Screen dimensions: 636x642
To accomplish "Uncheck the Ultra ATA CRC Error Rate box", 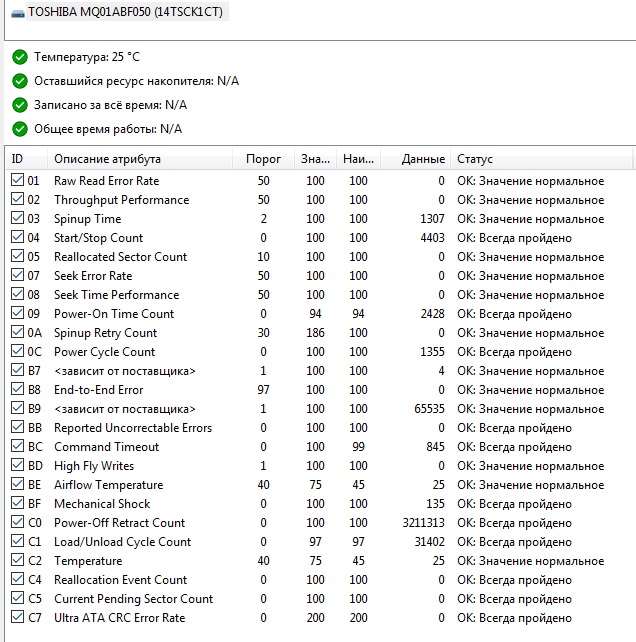I will (17, 618).
